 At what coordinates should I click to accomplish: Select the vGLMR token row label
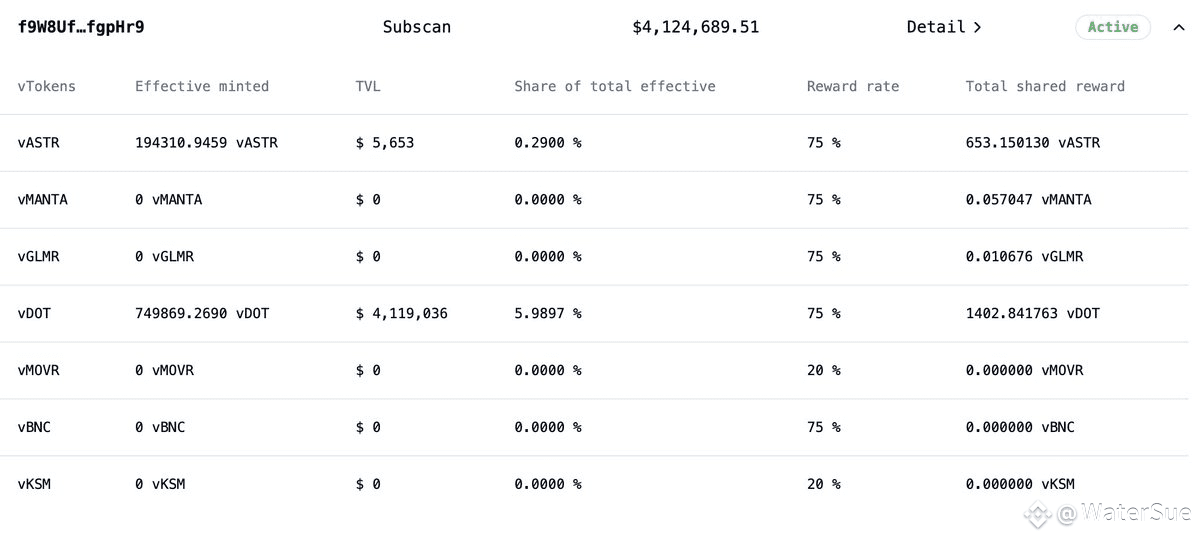(x=39, y=257)
